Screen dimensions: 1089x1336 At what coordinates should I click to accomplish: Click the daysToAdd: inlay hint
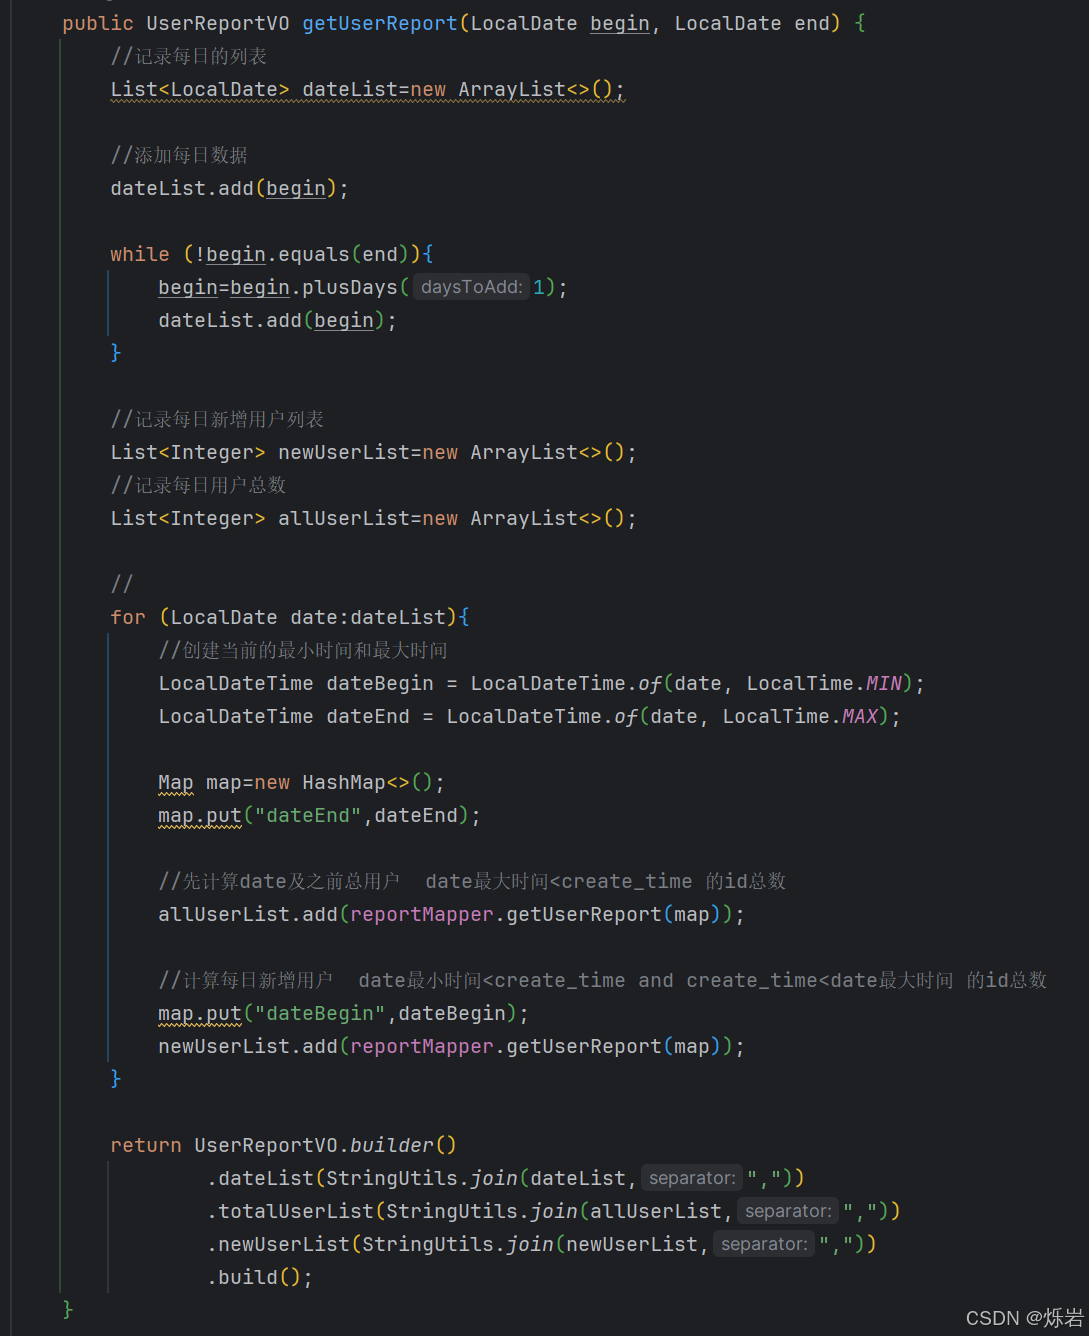pos(471,287)
